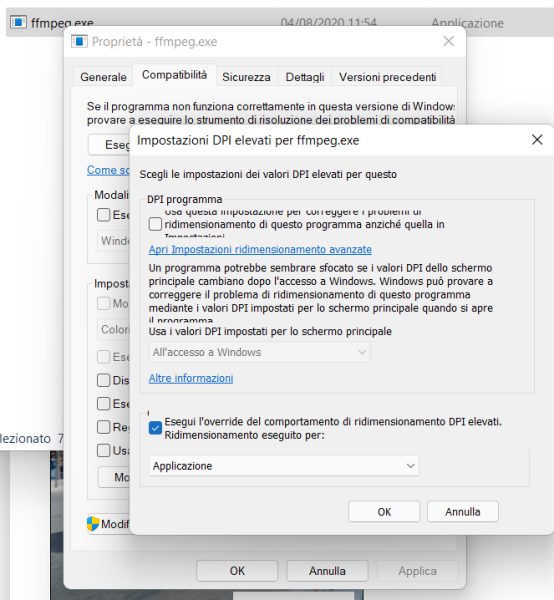The width and height of the screenshot is (554, 600).
Task: Click the shield icon on Modifica button
Action: pos(93,524)
